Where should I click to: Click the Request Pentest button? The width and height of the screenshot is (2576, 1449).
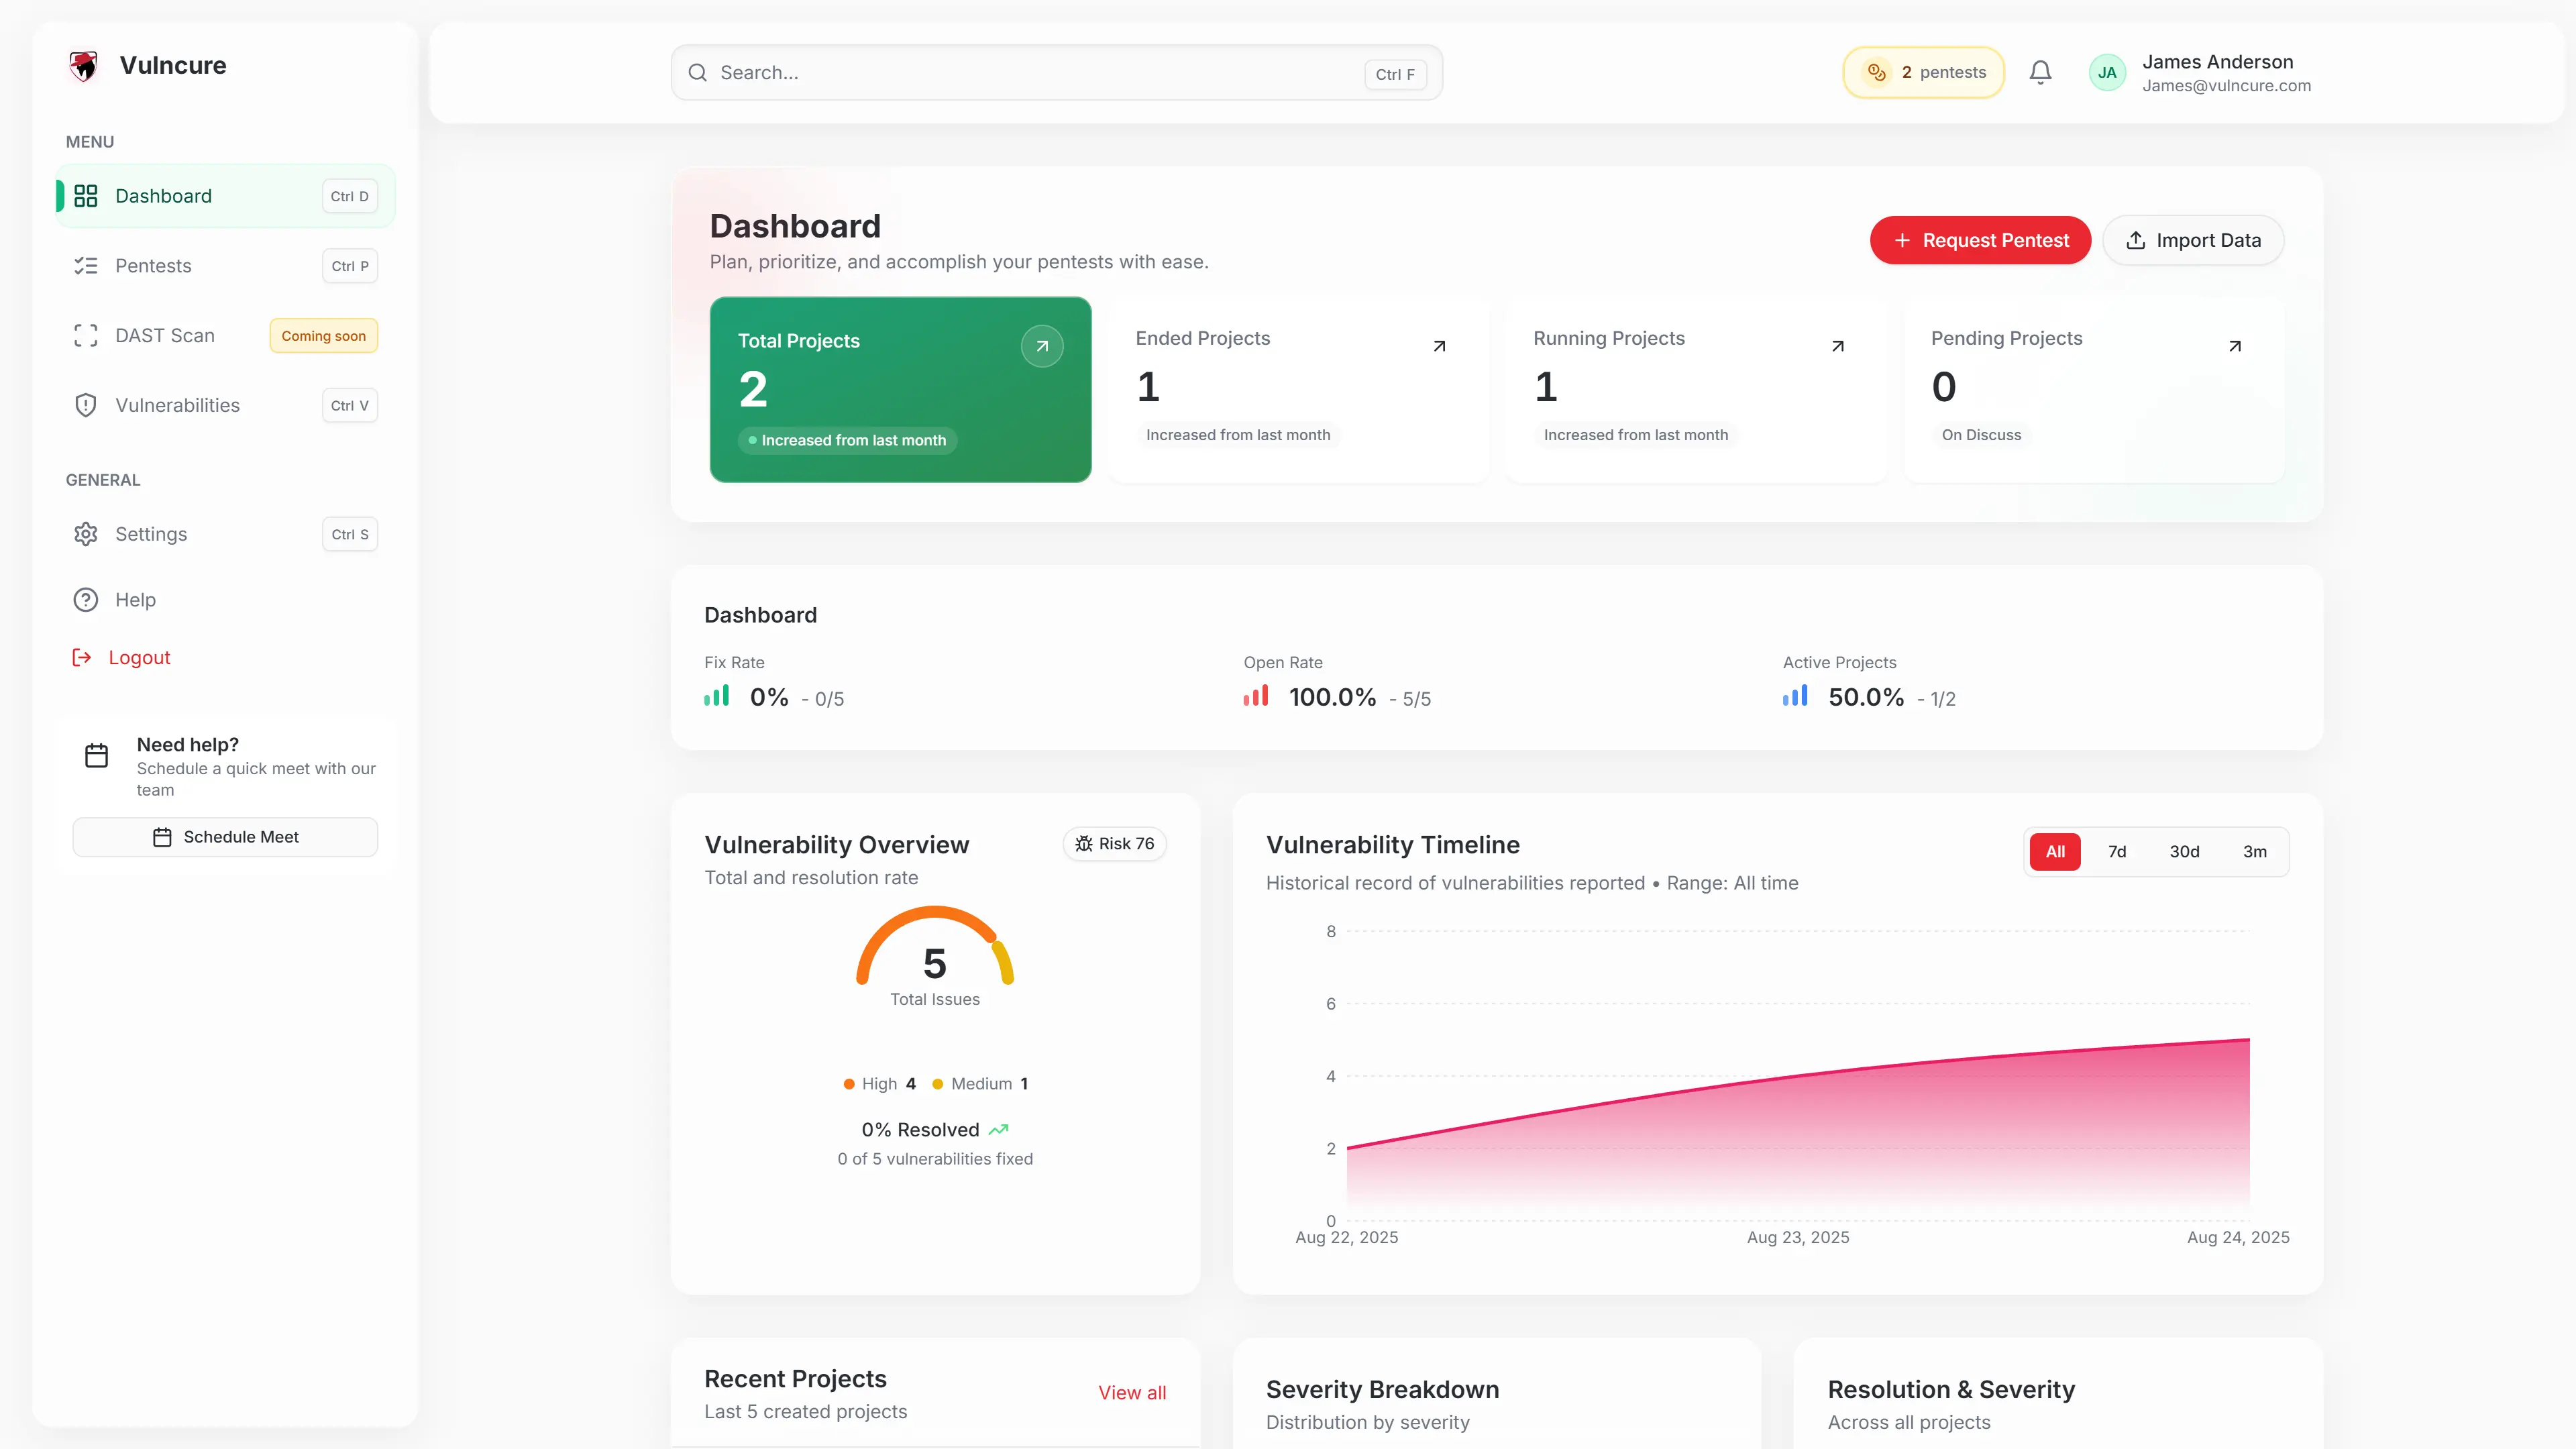[x=1980, y=240]
